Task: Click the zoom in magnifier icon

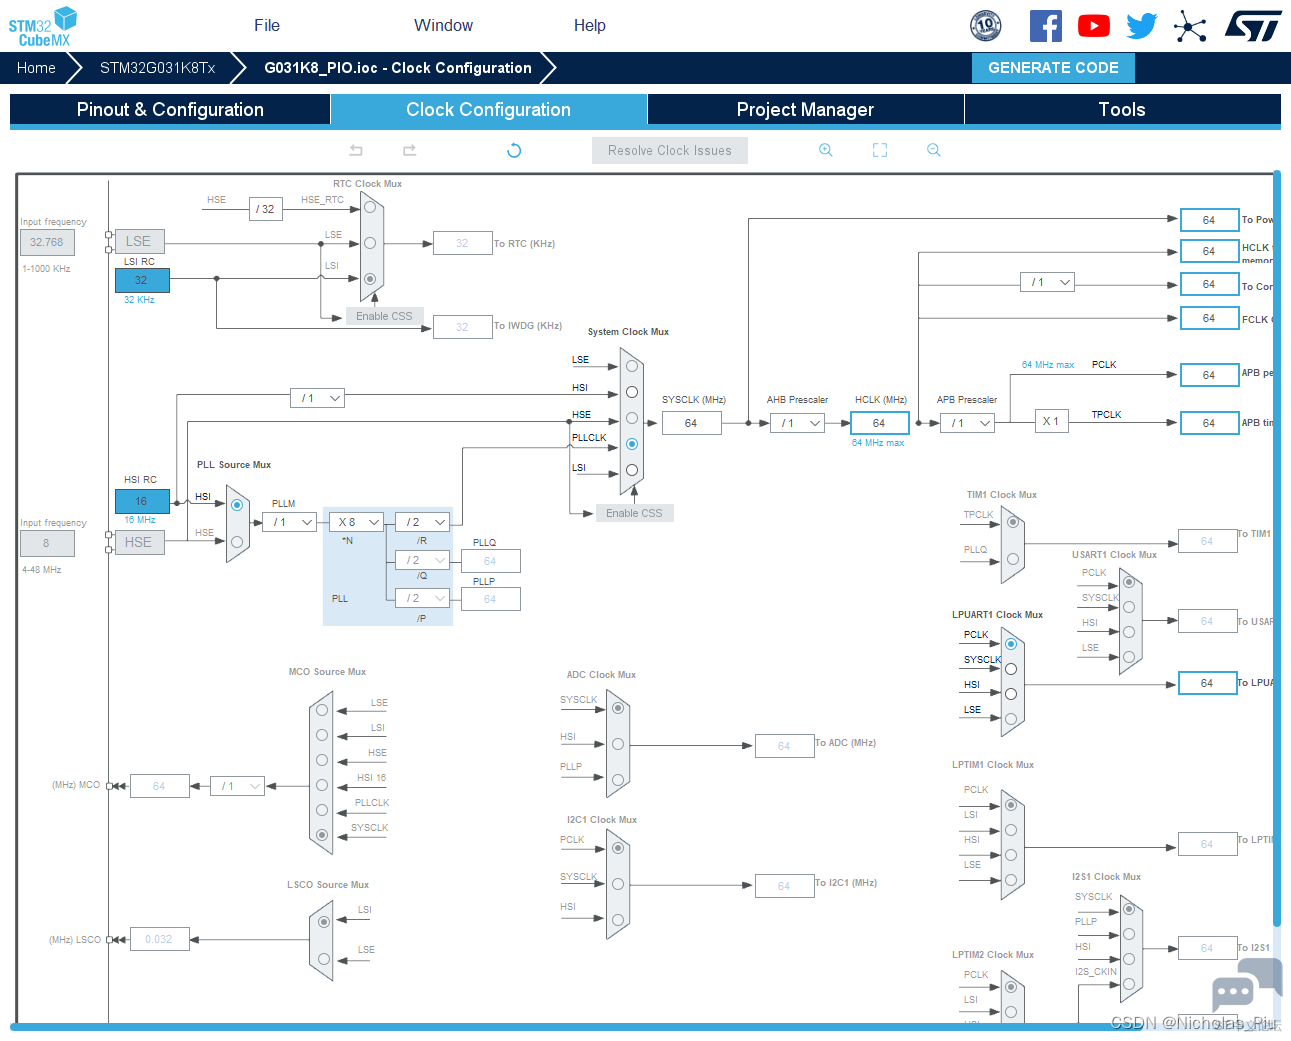Action: point(826,150)
